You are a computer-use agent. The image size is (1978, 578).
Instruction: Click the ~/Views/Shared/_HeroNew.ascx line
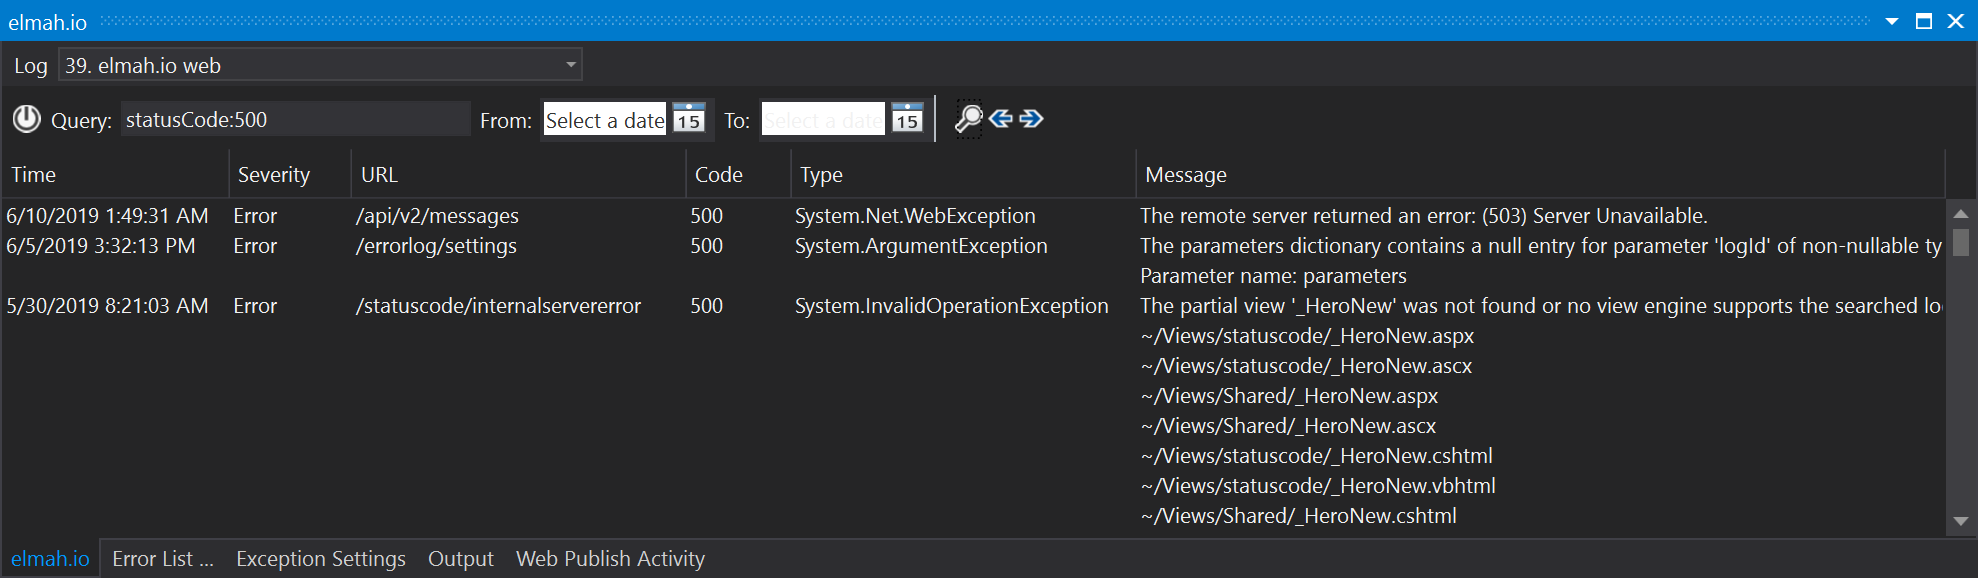1288,426
